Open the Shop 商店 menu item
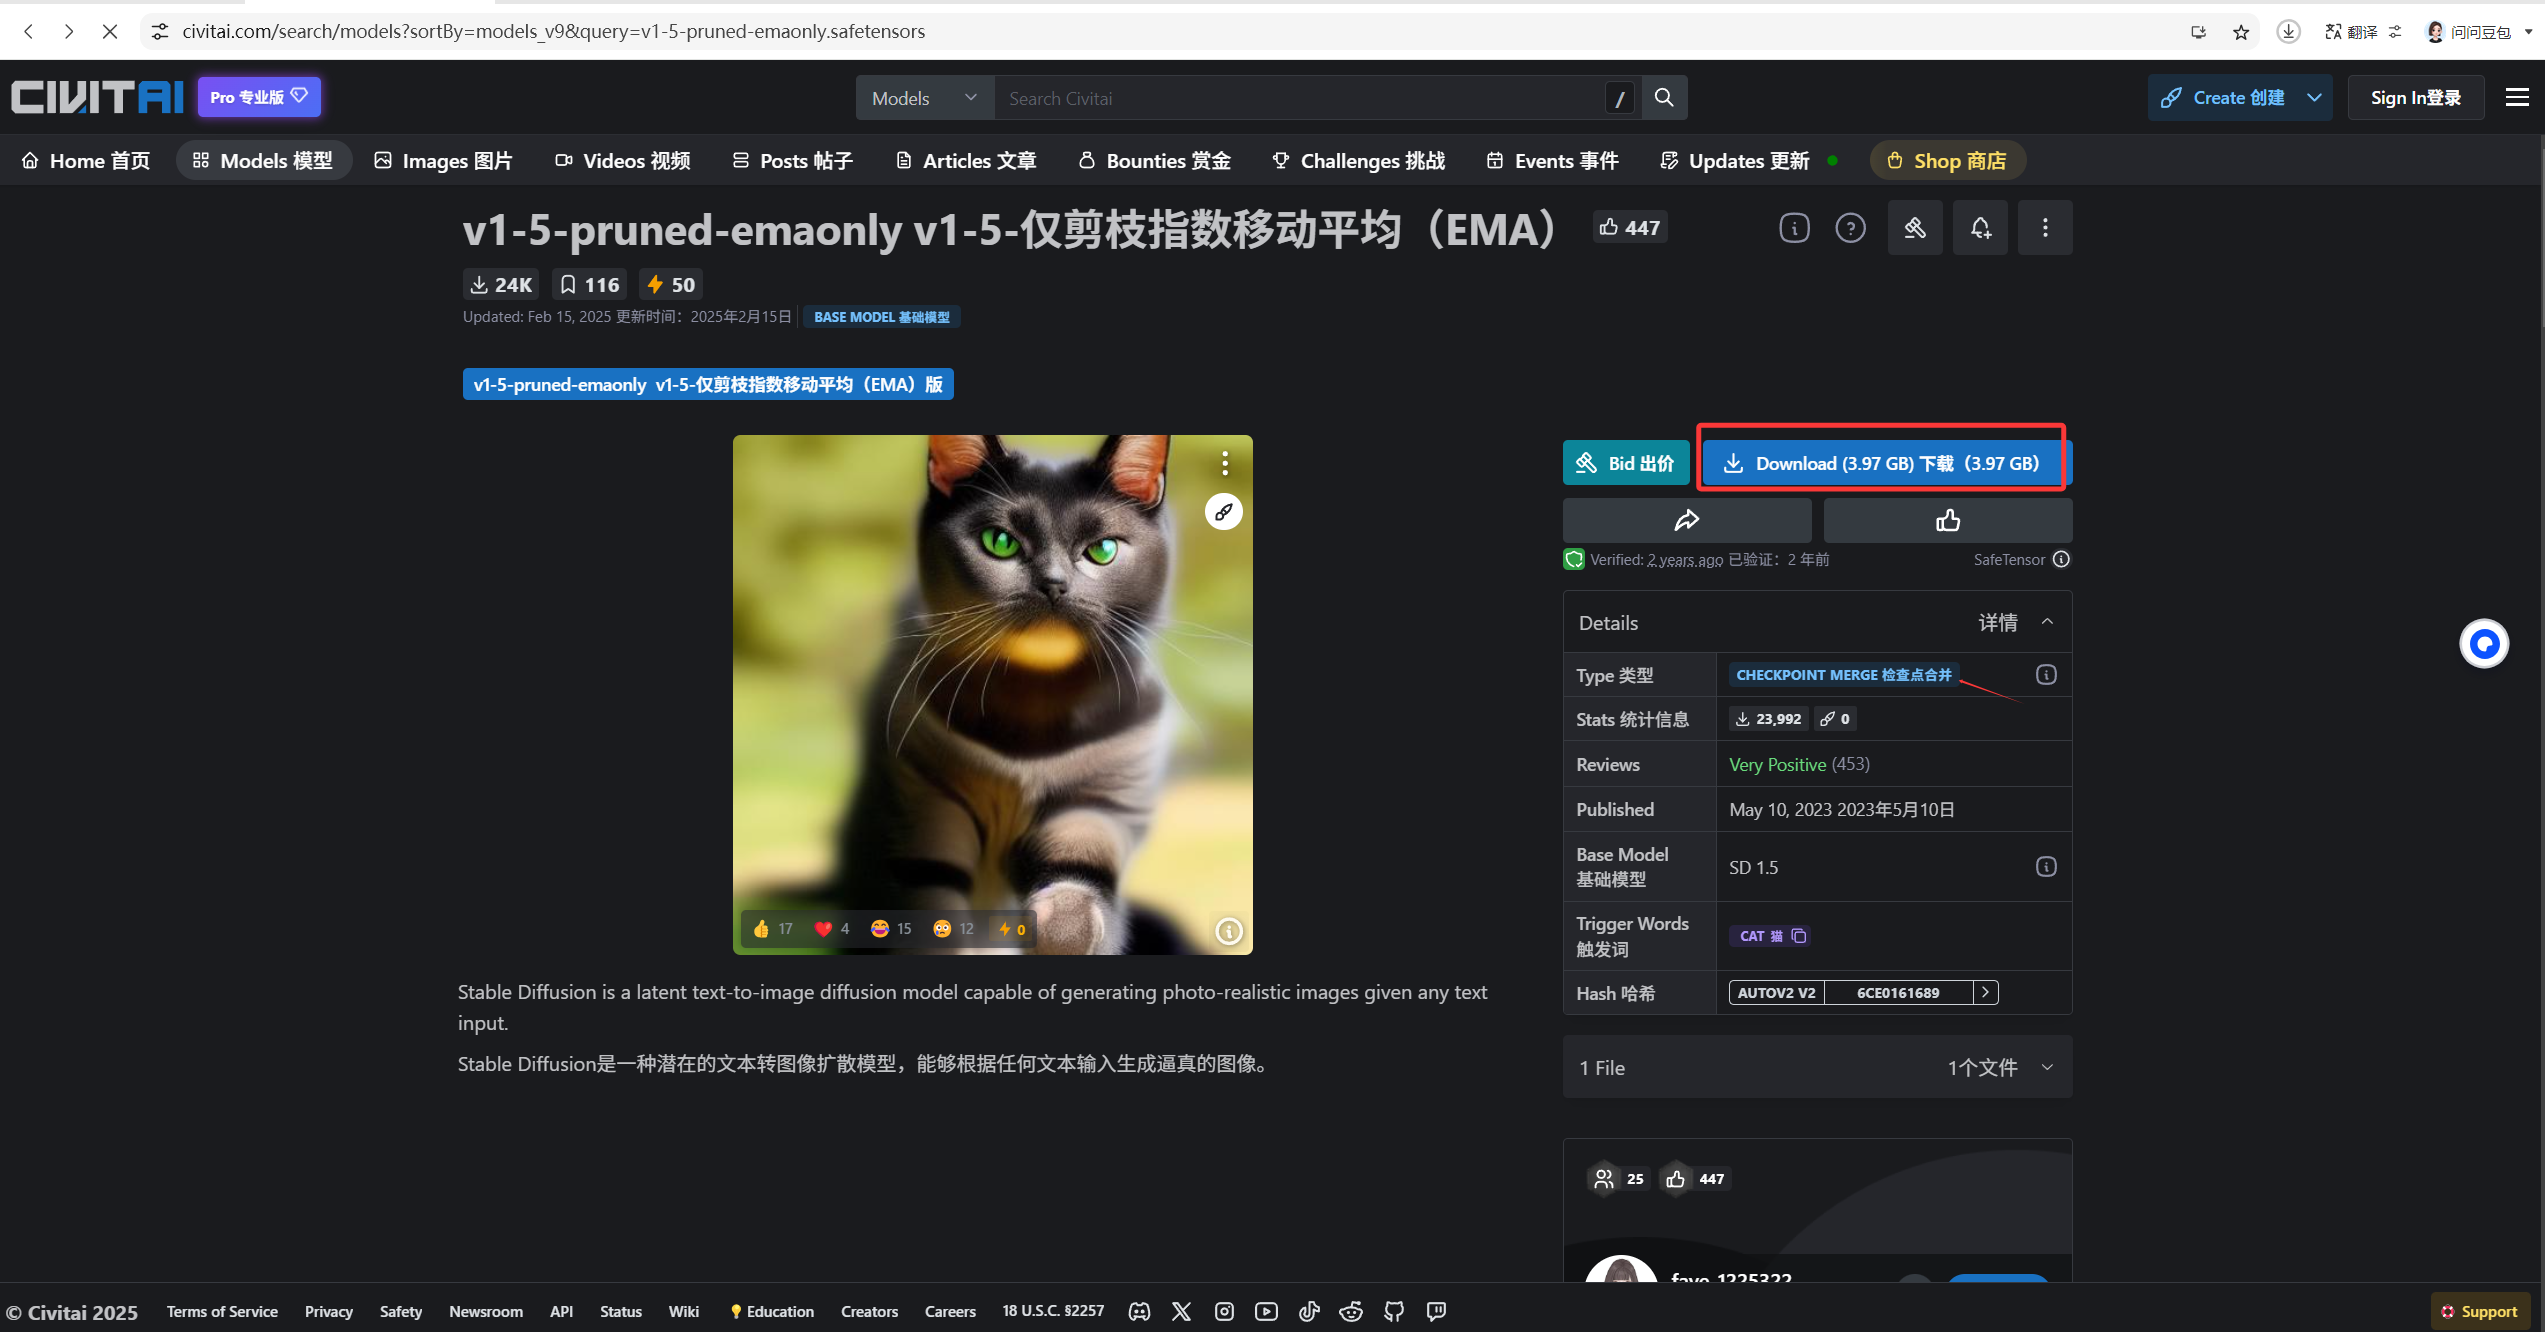The image size is (2545, 1332). pos(1946,160)
